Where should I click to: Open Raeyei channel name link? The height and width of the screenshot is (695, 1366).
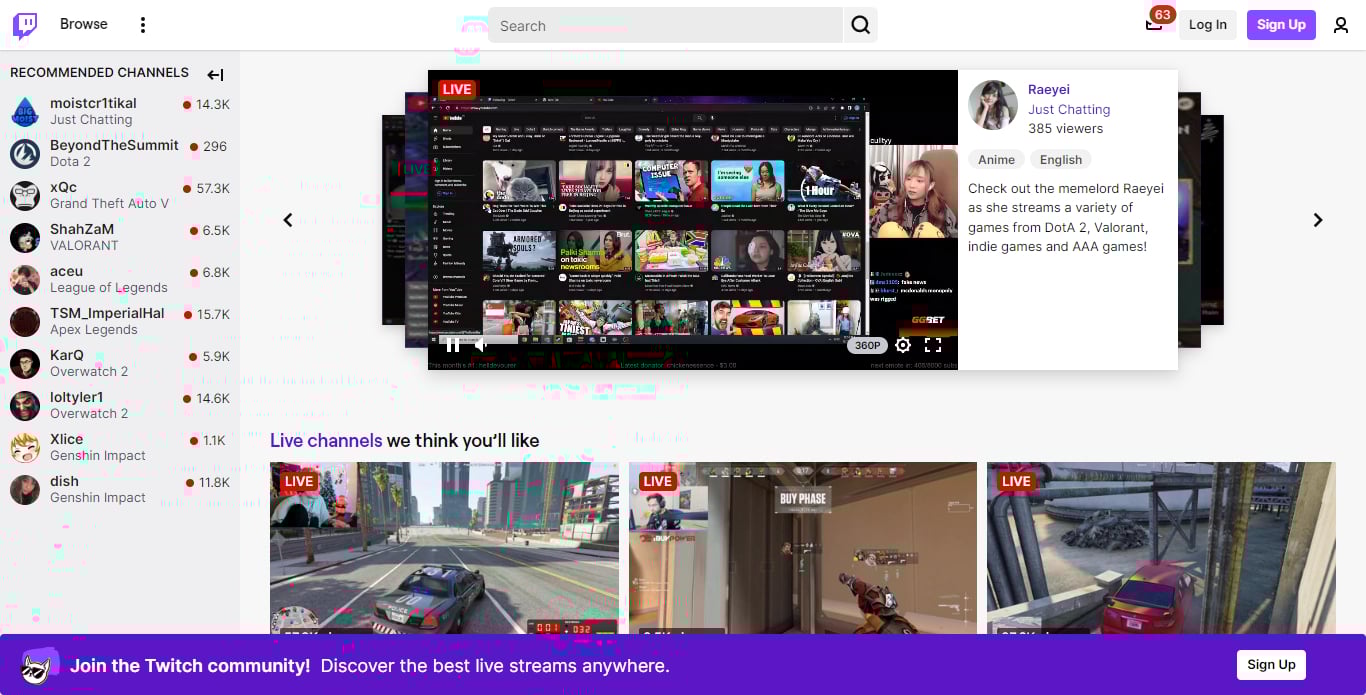tap(1049, 89)
